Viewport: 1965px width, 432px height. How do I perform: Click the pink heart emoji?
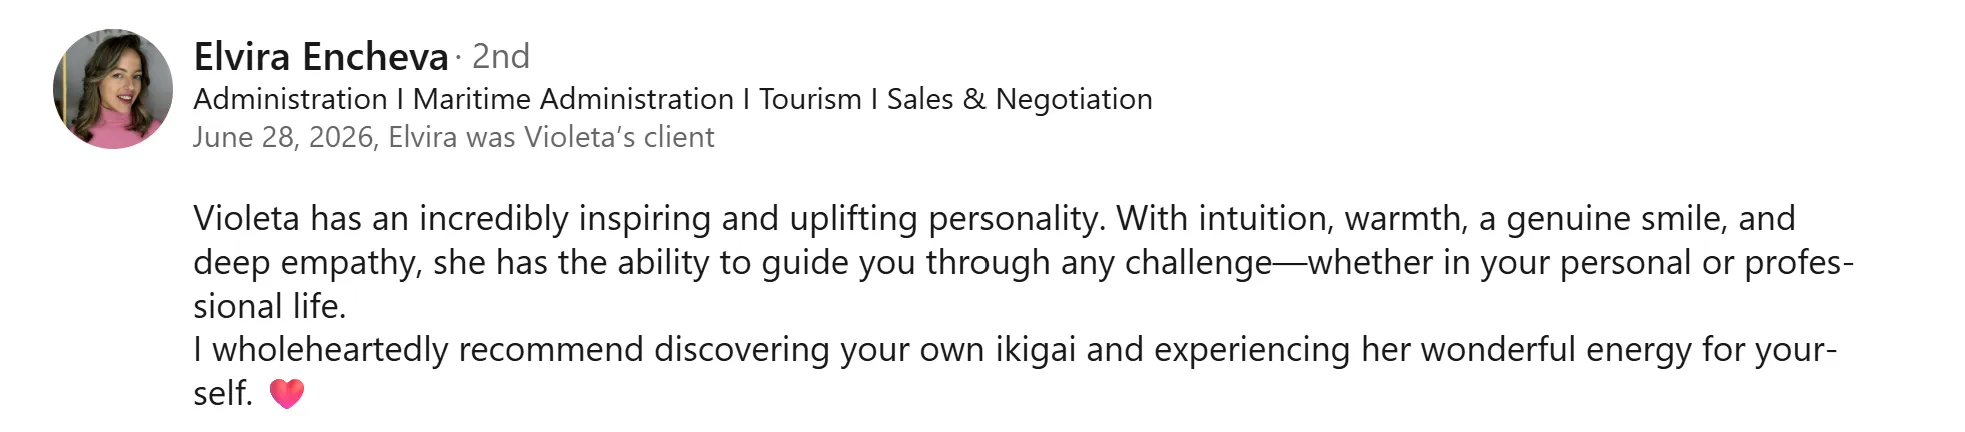click(x=286, y=394)
